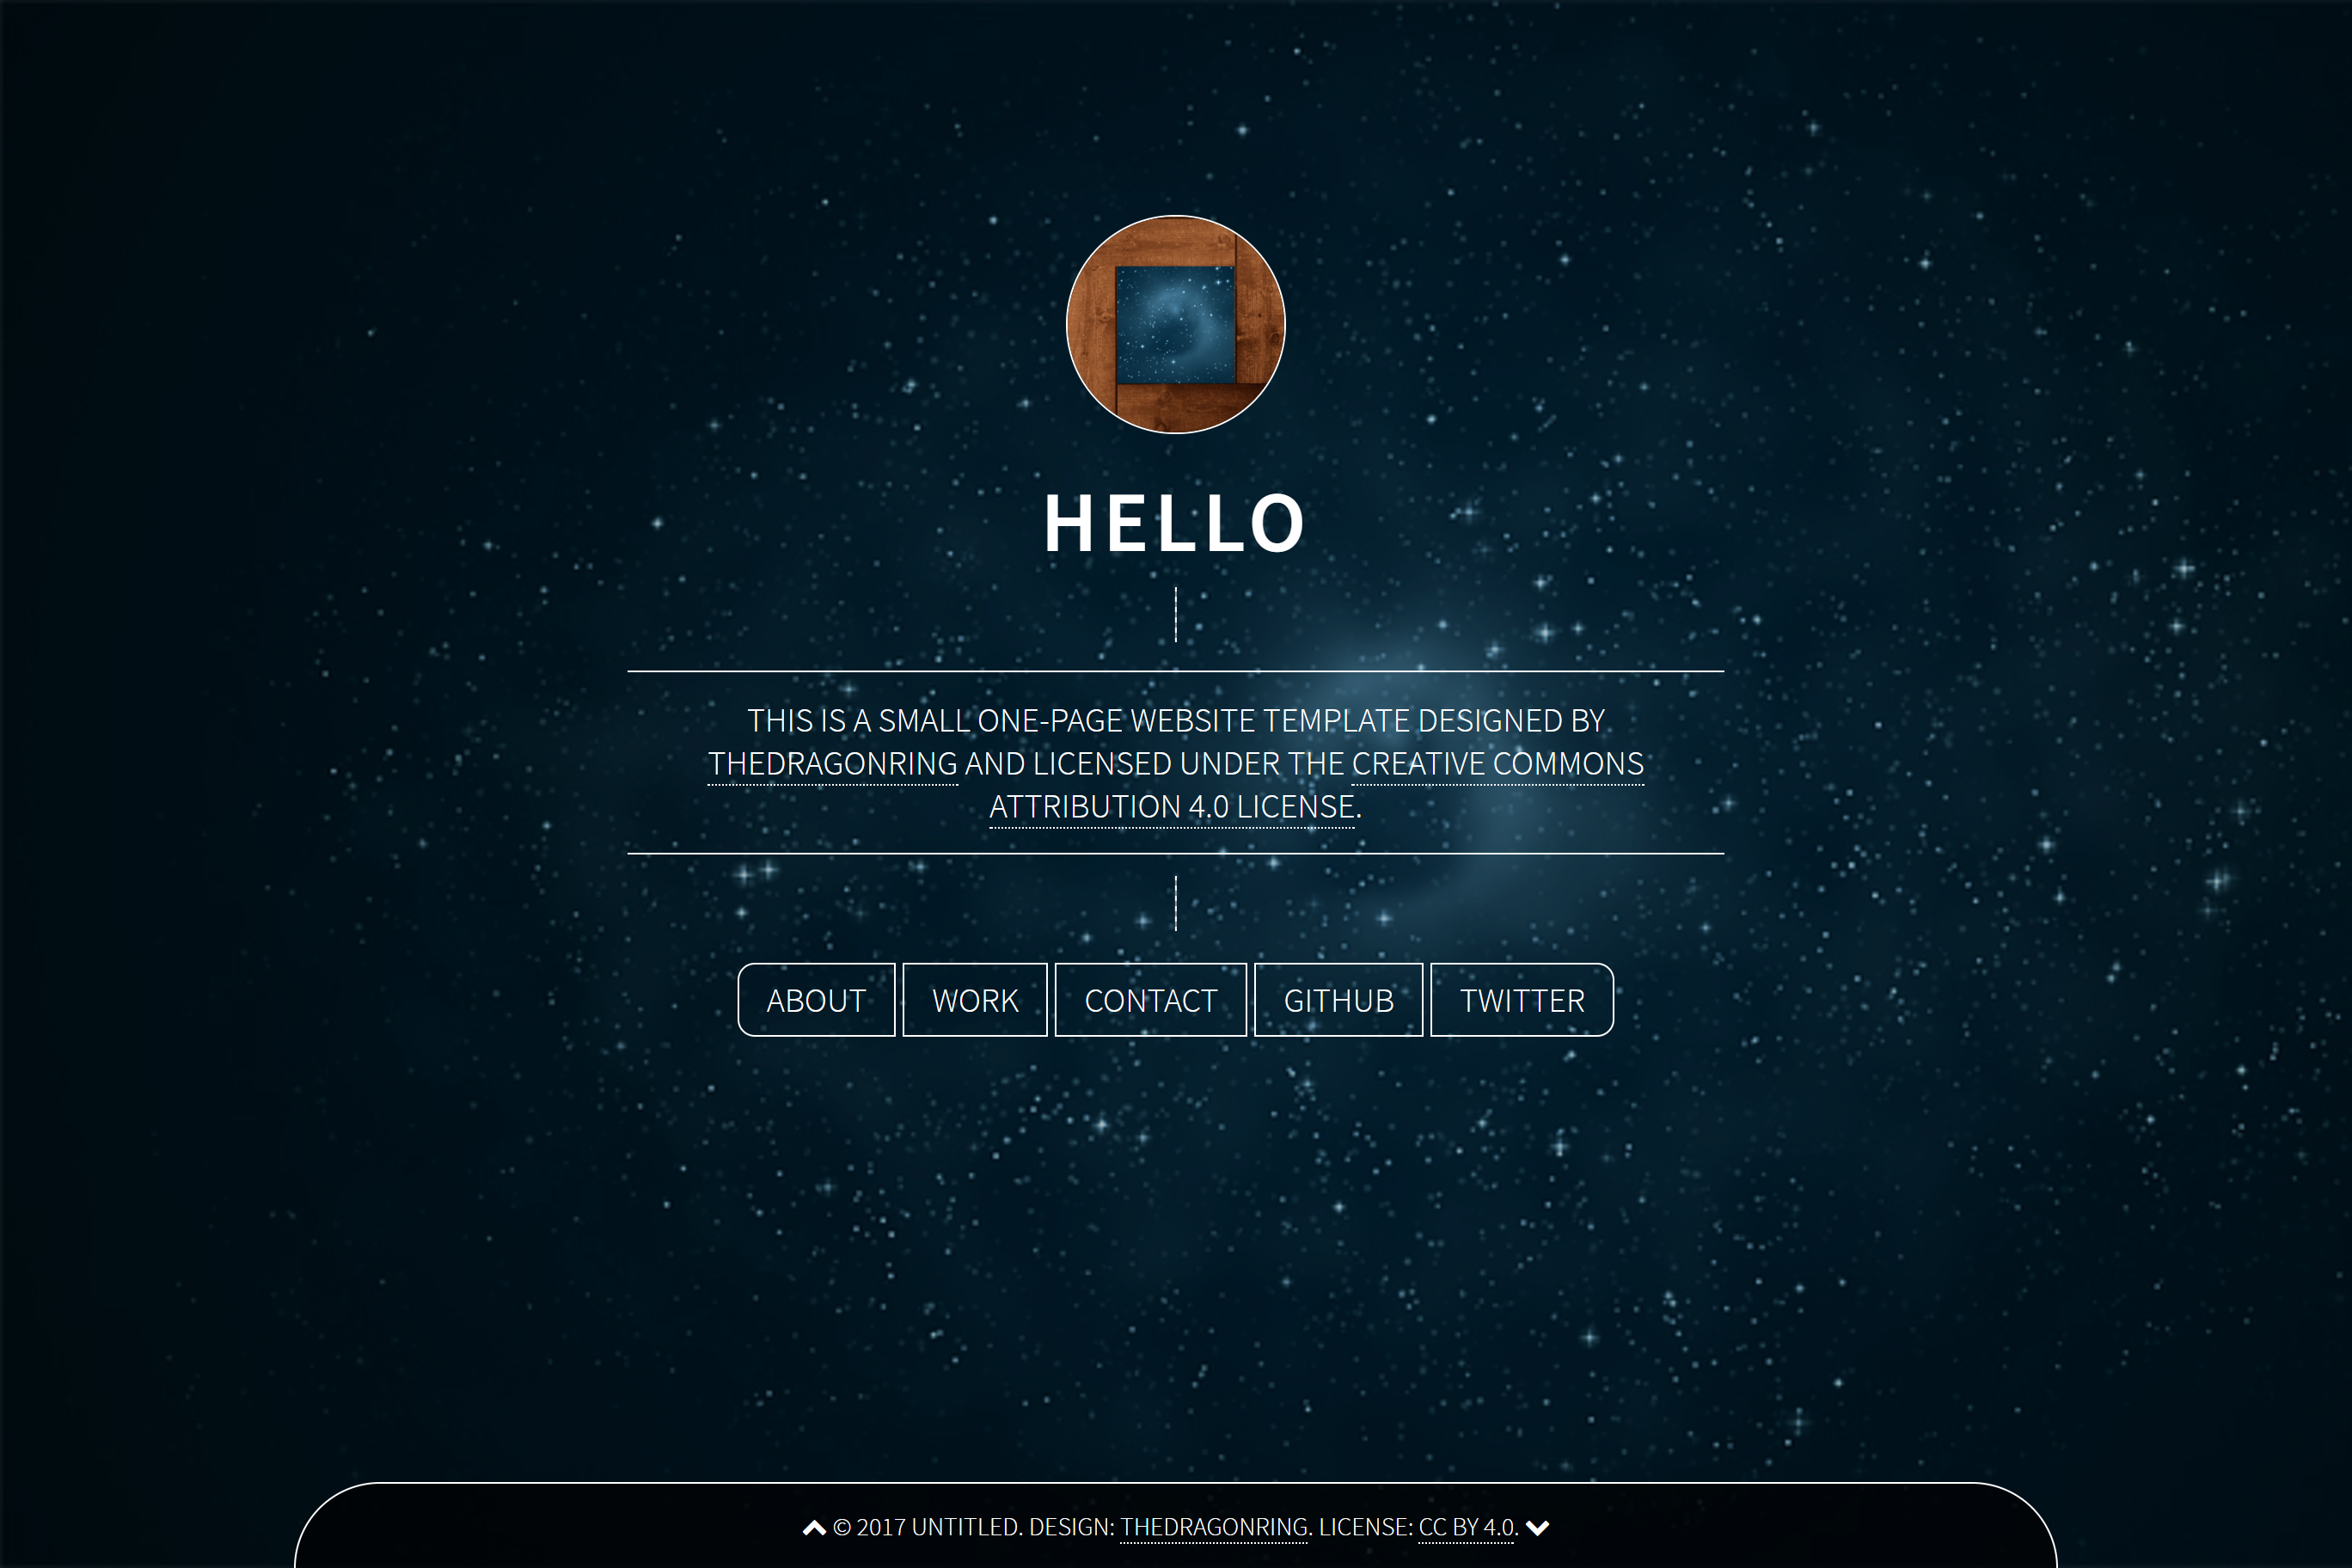Click the 'This is a small one-page' text line
This screenshot has height=1568, width=2352.
pyautogui.click(x=1175, y=720)
